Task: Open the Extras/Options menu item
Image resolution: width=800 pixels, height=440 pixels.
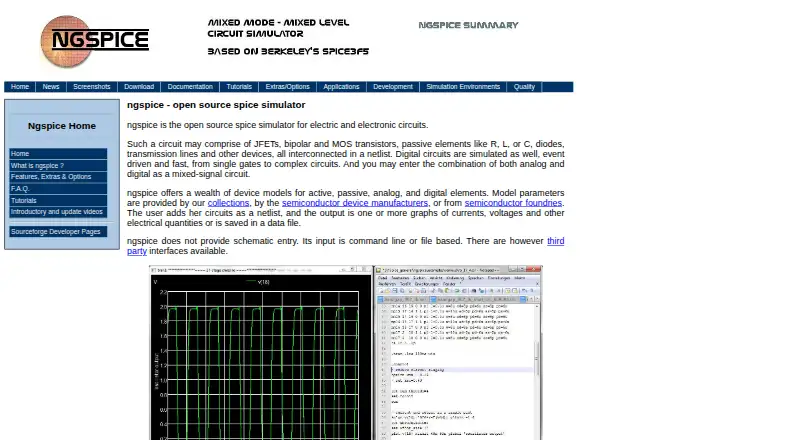Action: (288, 87)
